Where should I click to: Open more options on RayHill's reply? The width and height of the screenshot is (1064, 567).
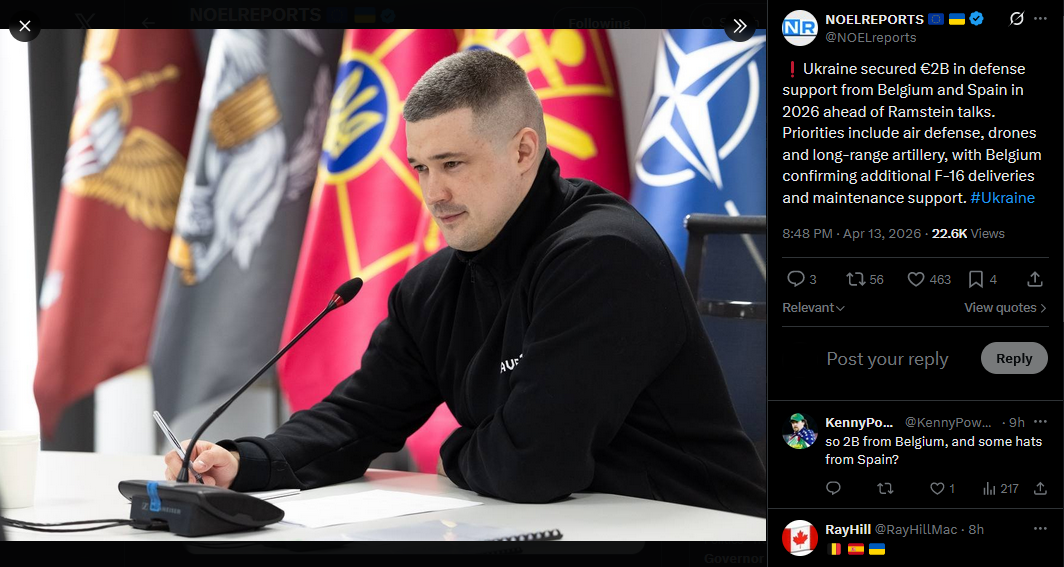click(x=1040, y=529)
